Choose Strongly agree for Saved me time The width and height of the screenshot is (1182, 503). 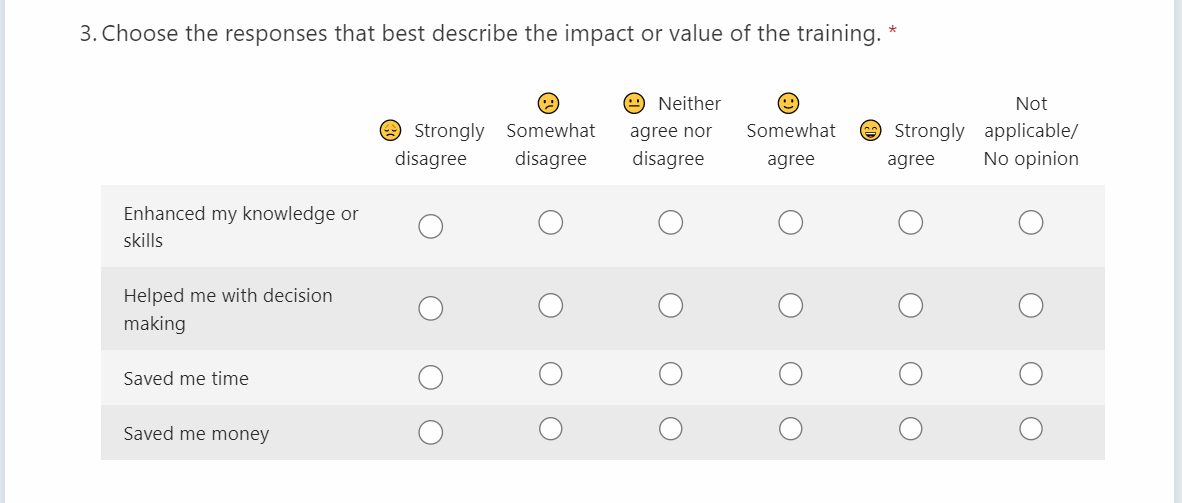[910, 374]
